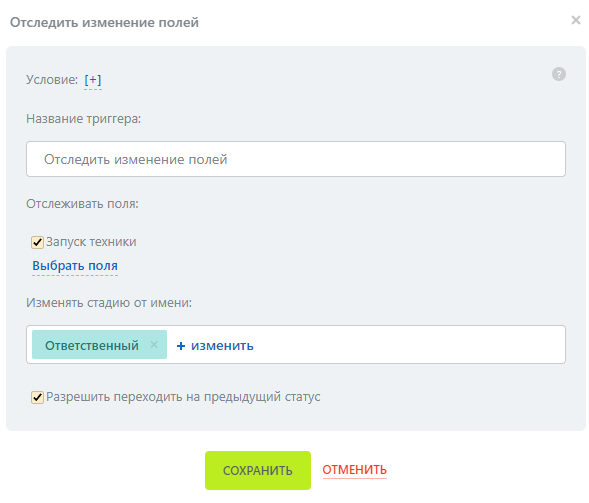Click the Разрешить переходить label text

click(183, 397)
